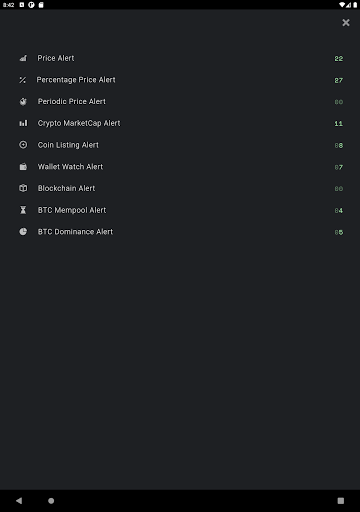Tap the Blockchain Alert cube icon
The image size is (360, 512).
23,188
